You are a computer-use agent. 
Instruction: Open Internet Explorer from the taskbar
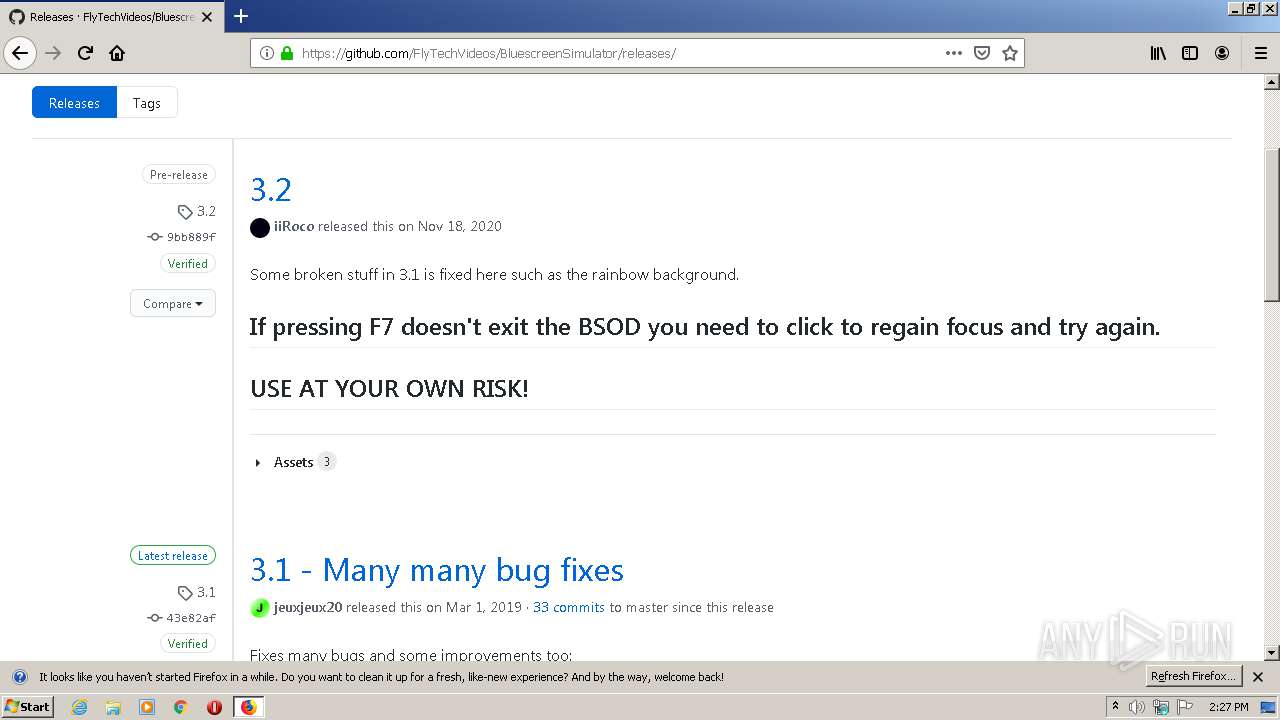coord(80,707)
